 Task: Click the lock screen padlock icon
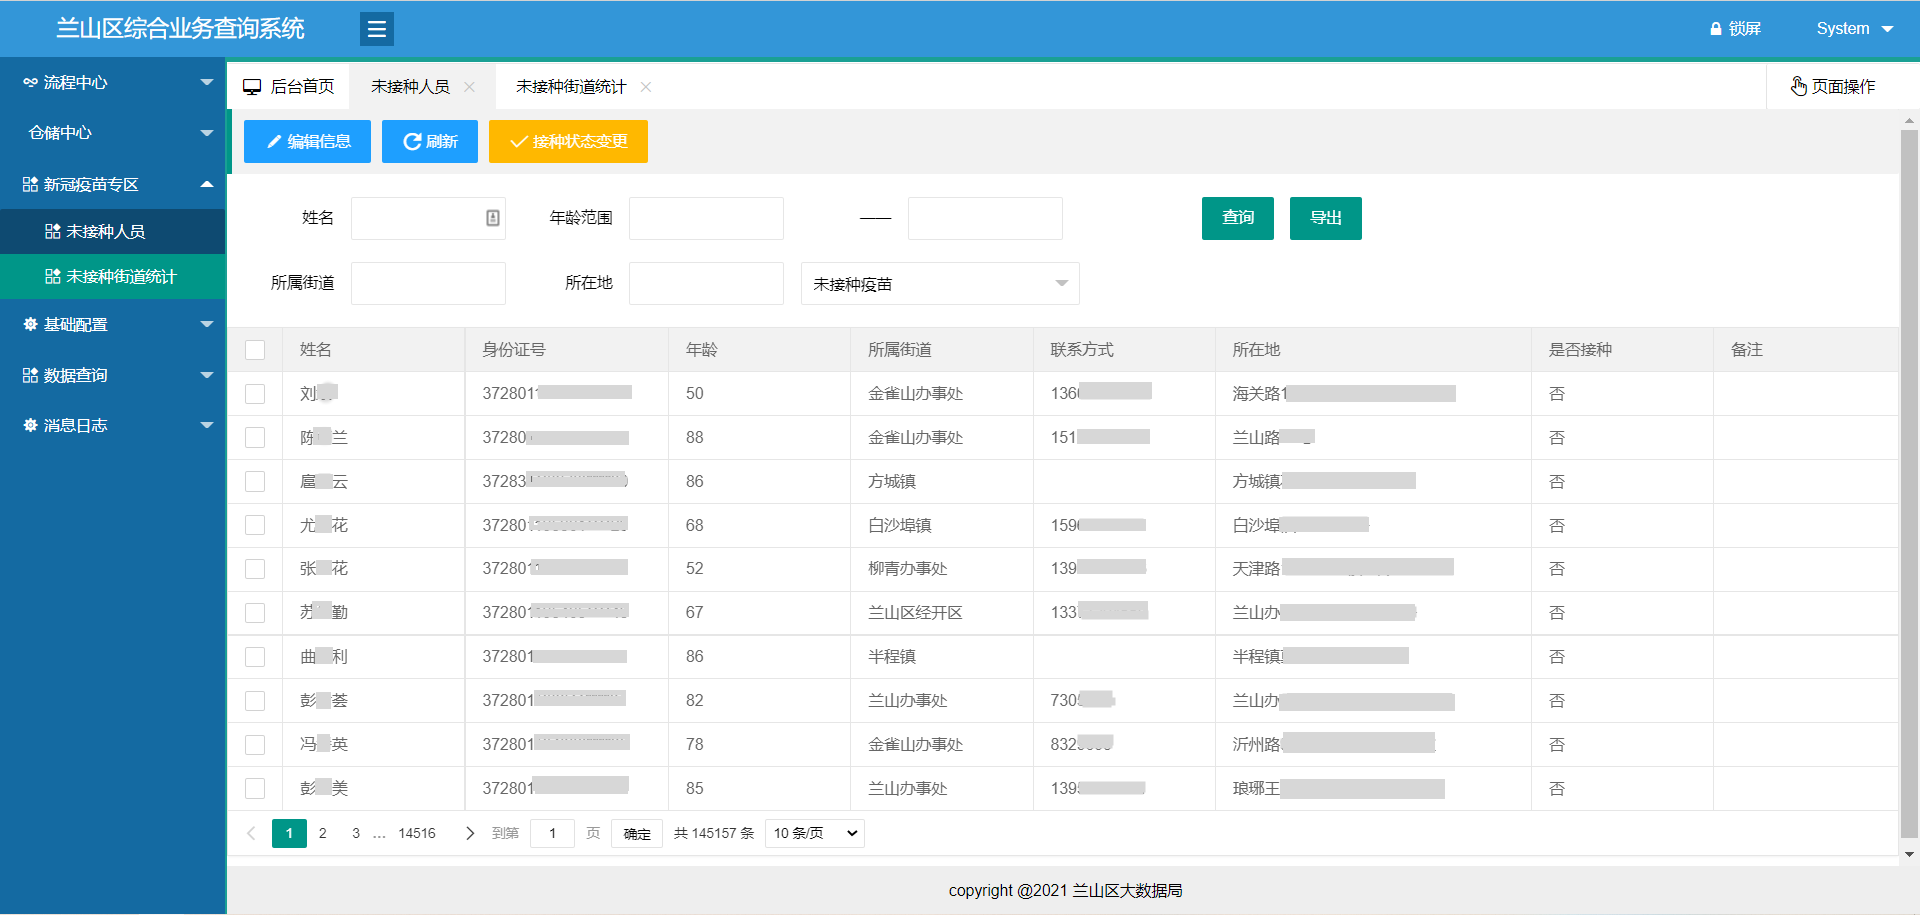(1716, 29)
